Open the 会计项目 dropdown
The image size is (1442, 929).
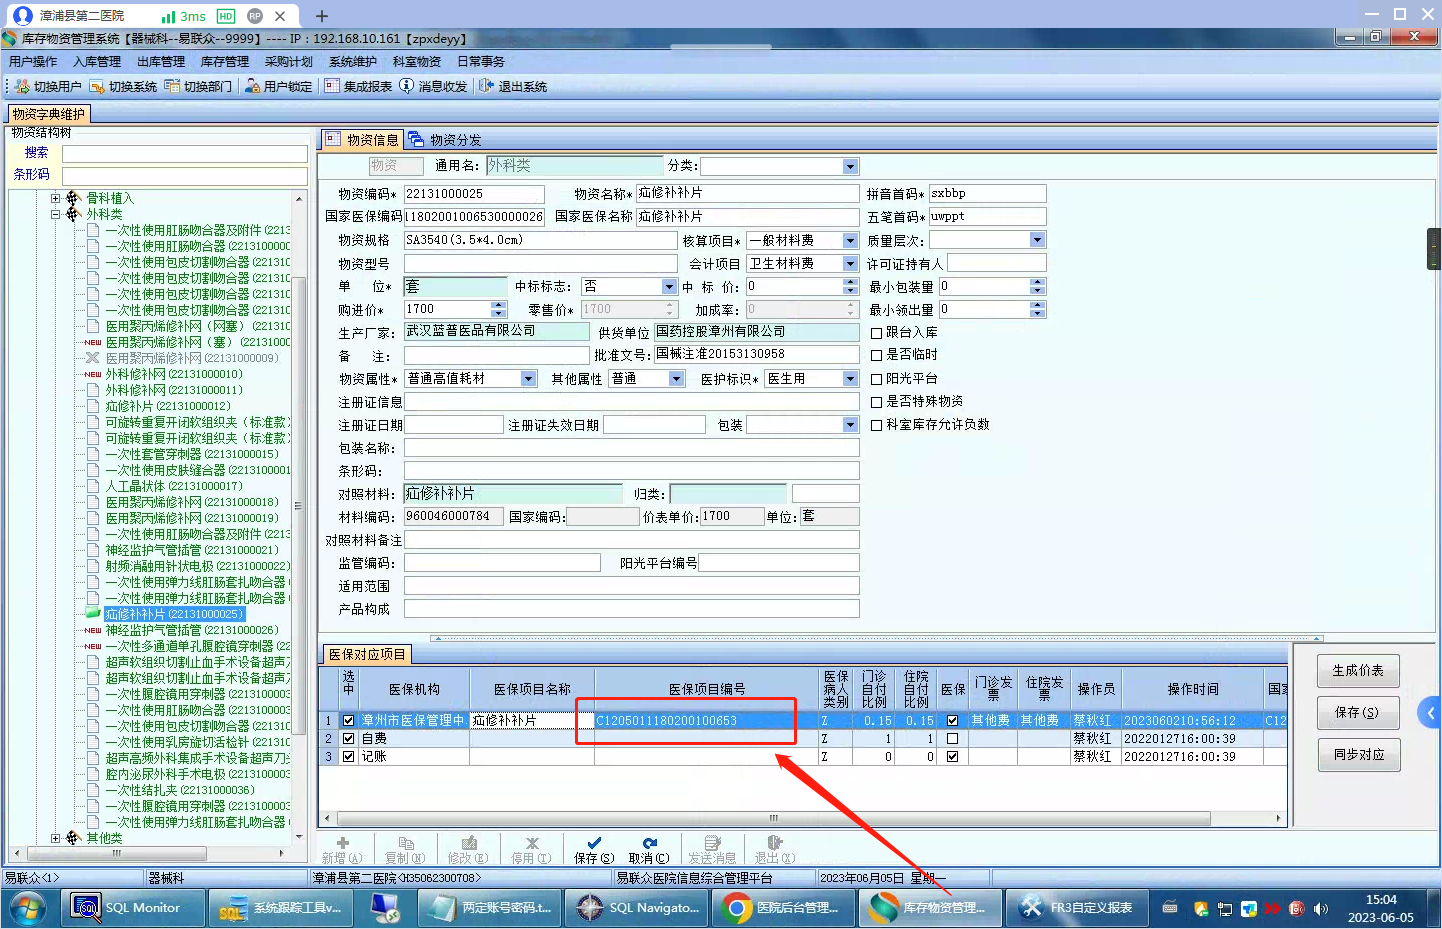point(850,264)
